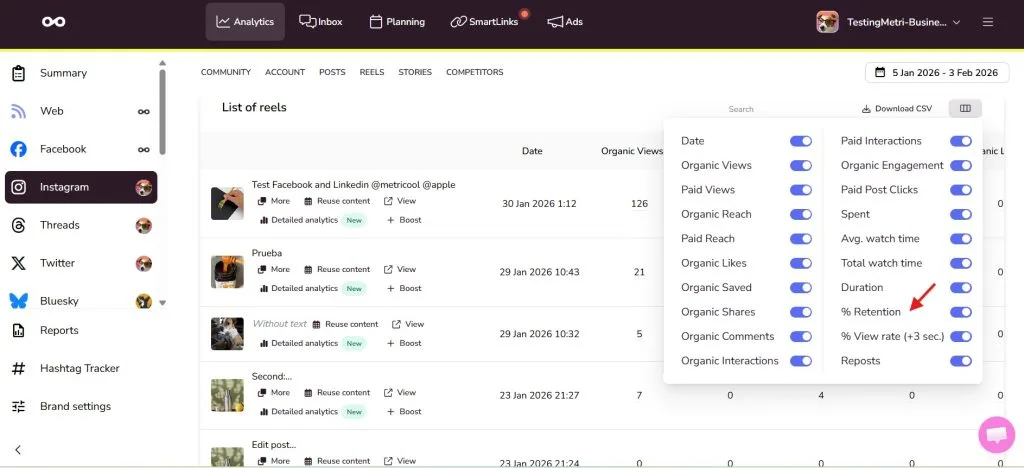Screen dimensions: 1024x468
Task: Click Boost on the Prueba reel
Action: pyautogui.click(x=404, y=288)
